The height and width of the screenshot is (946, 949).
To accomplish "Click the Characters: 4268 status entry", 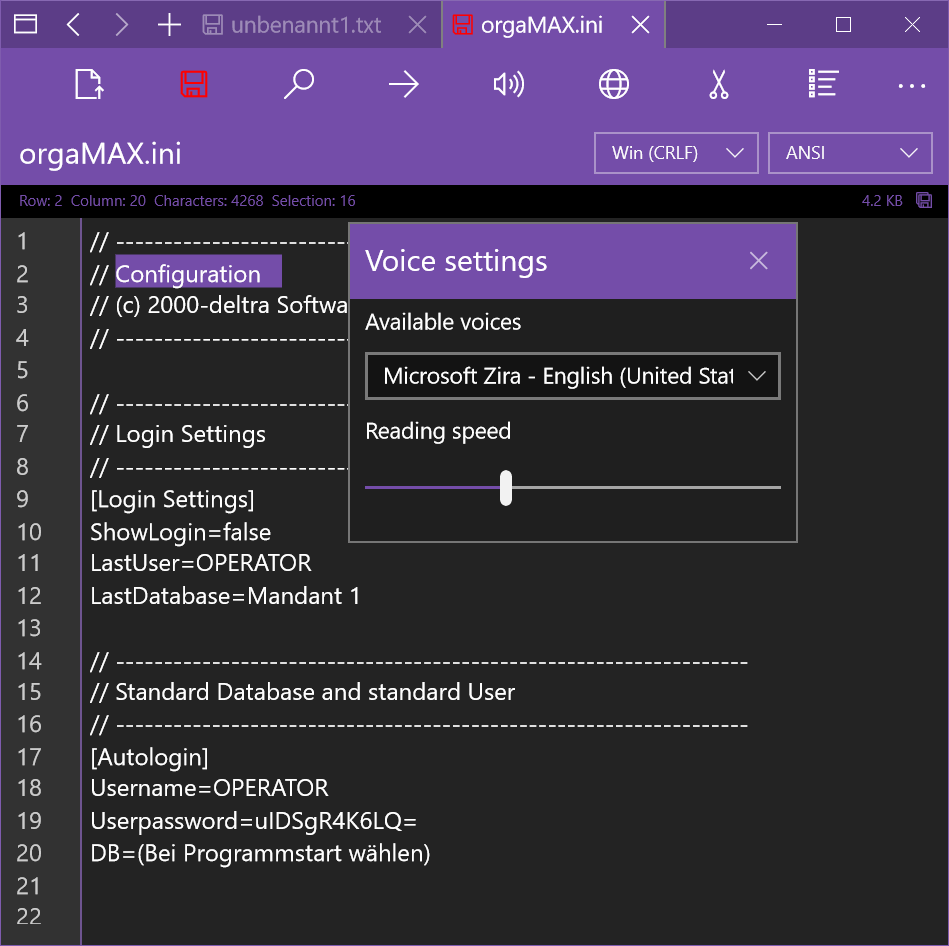I will pos(208,200).
